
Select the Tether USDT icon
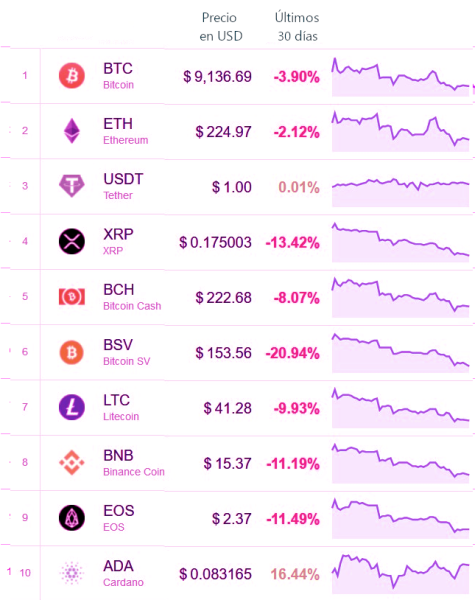point(72,186)
